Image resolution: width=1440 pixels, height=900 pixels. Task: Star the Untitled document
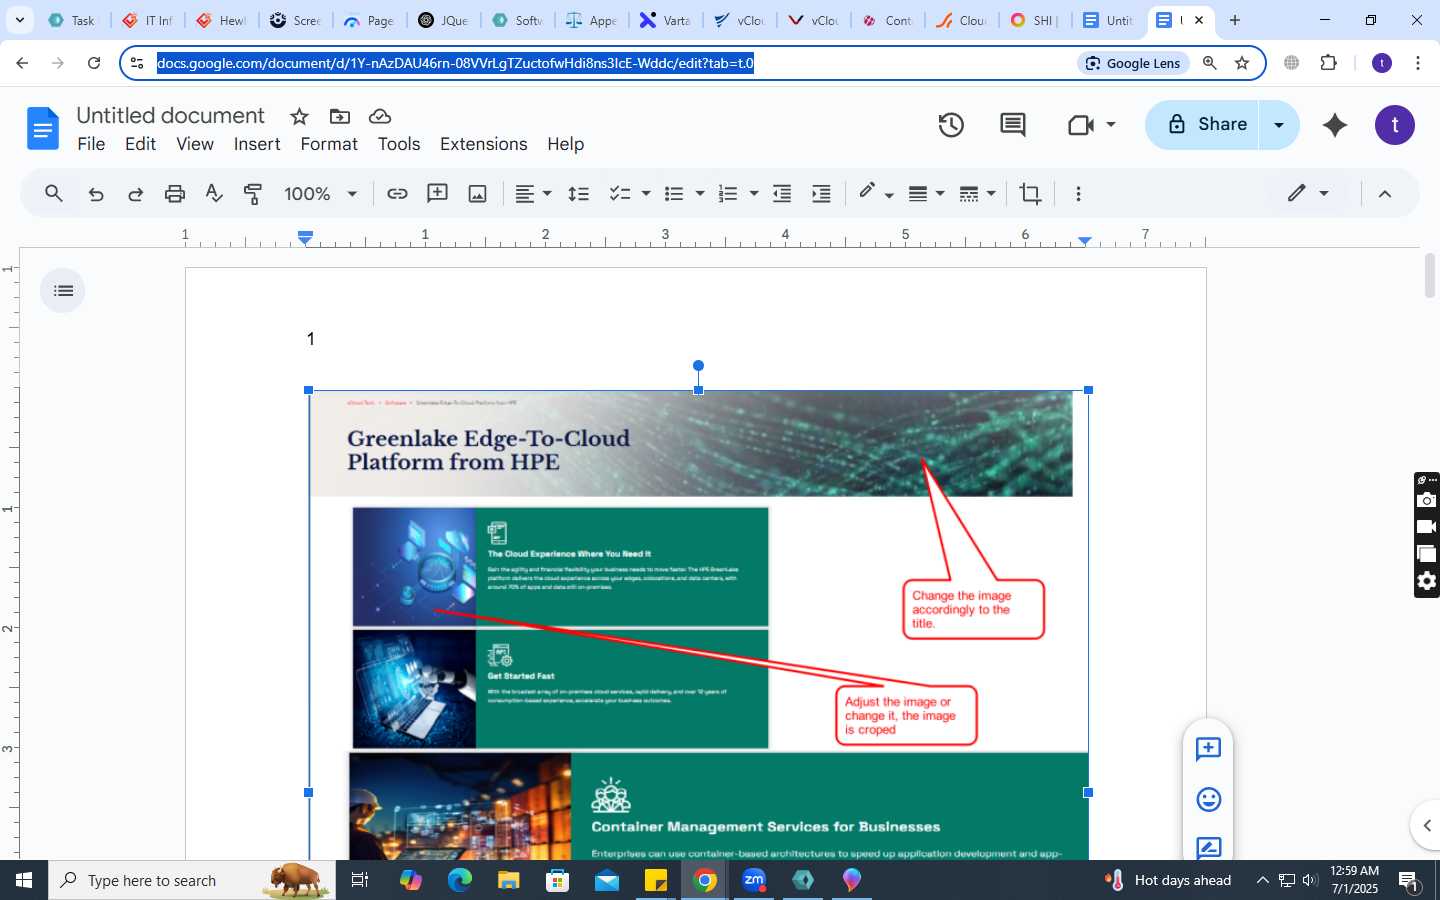coord(299,116)
